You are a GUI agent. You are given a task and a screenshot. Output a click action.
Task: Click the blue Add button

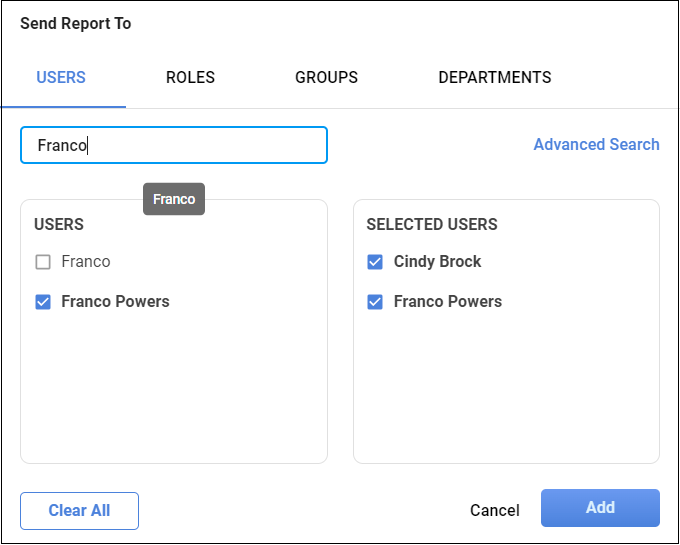[x=600, y=507]
